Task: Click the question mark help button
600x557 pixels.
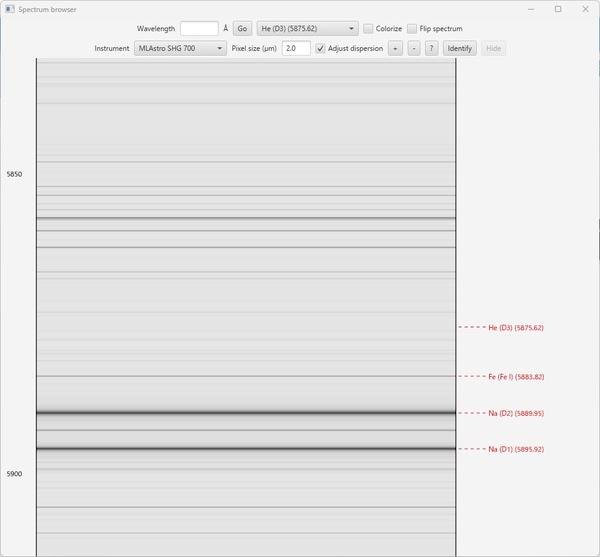Action: (x=432, y=49)
